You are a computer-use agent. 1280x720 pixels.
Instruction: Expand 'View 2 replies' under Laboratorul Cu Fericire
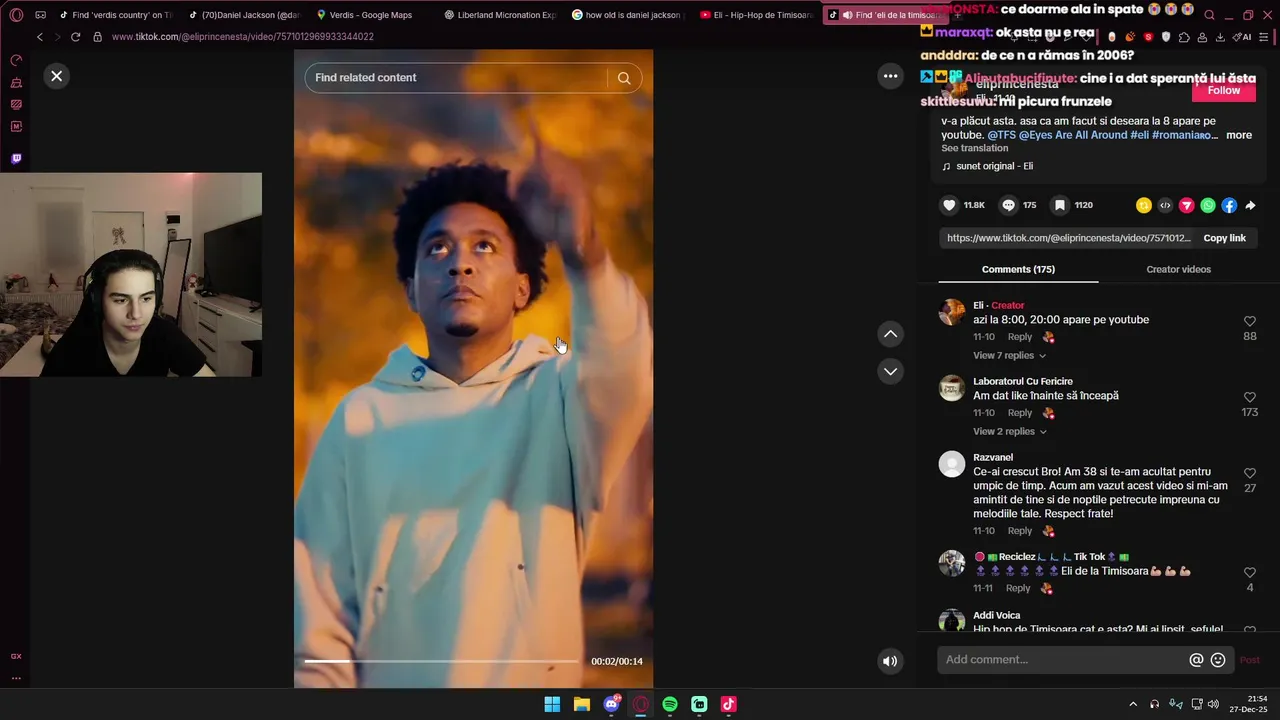(1009, 432)
